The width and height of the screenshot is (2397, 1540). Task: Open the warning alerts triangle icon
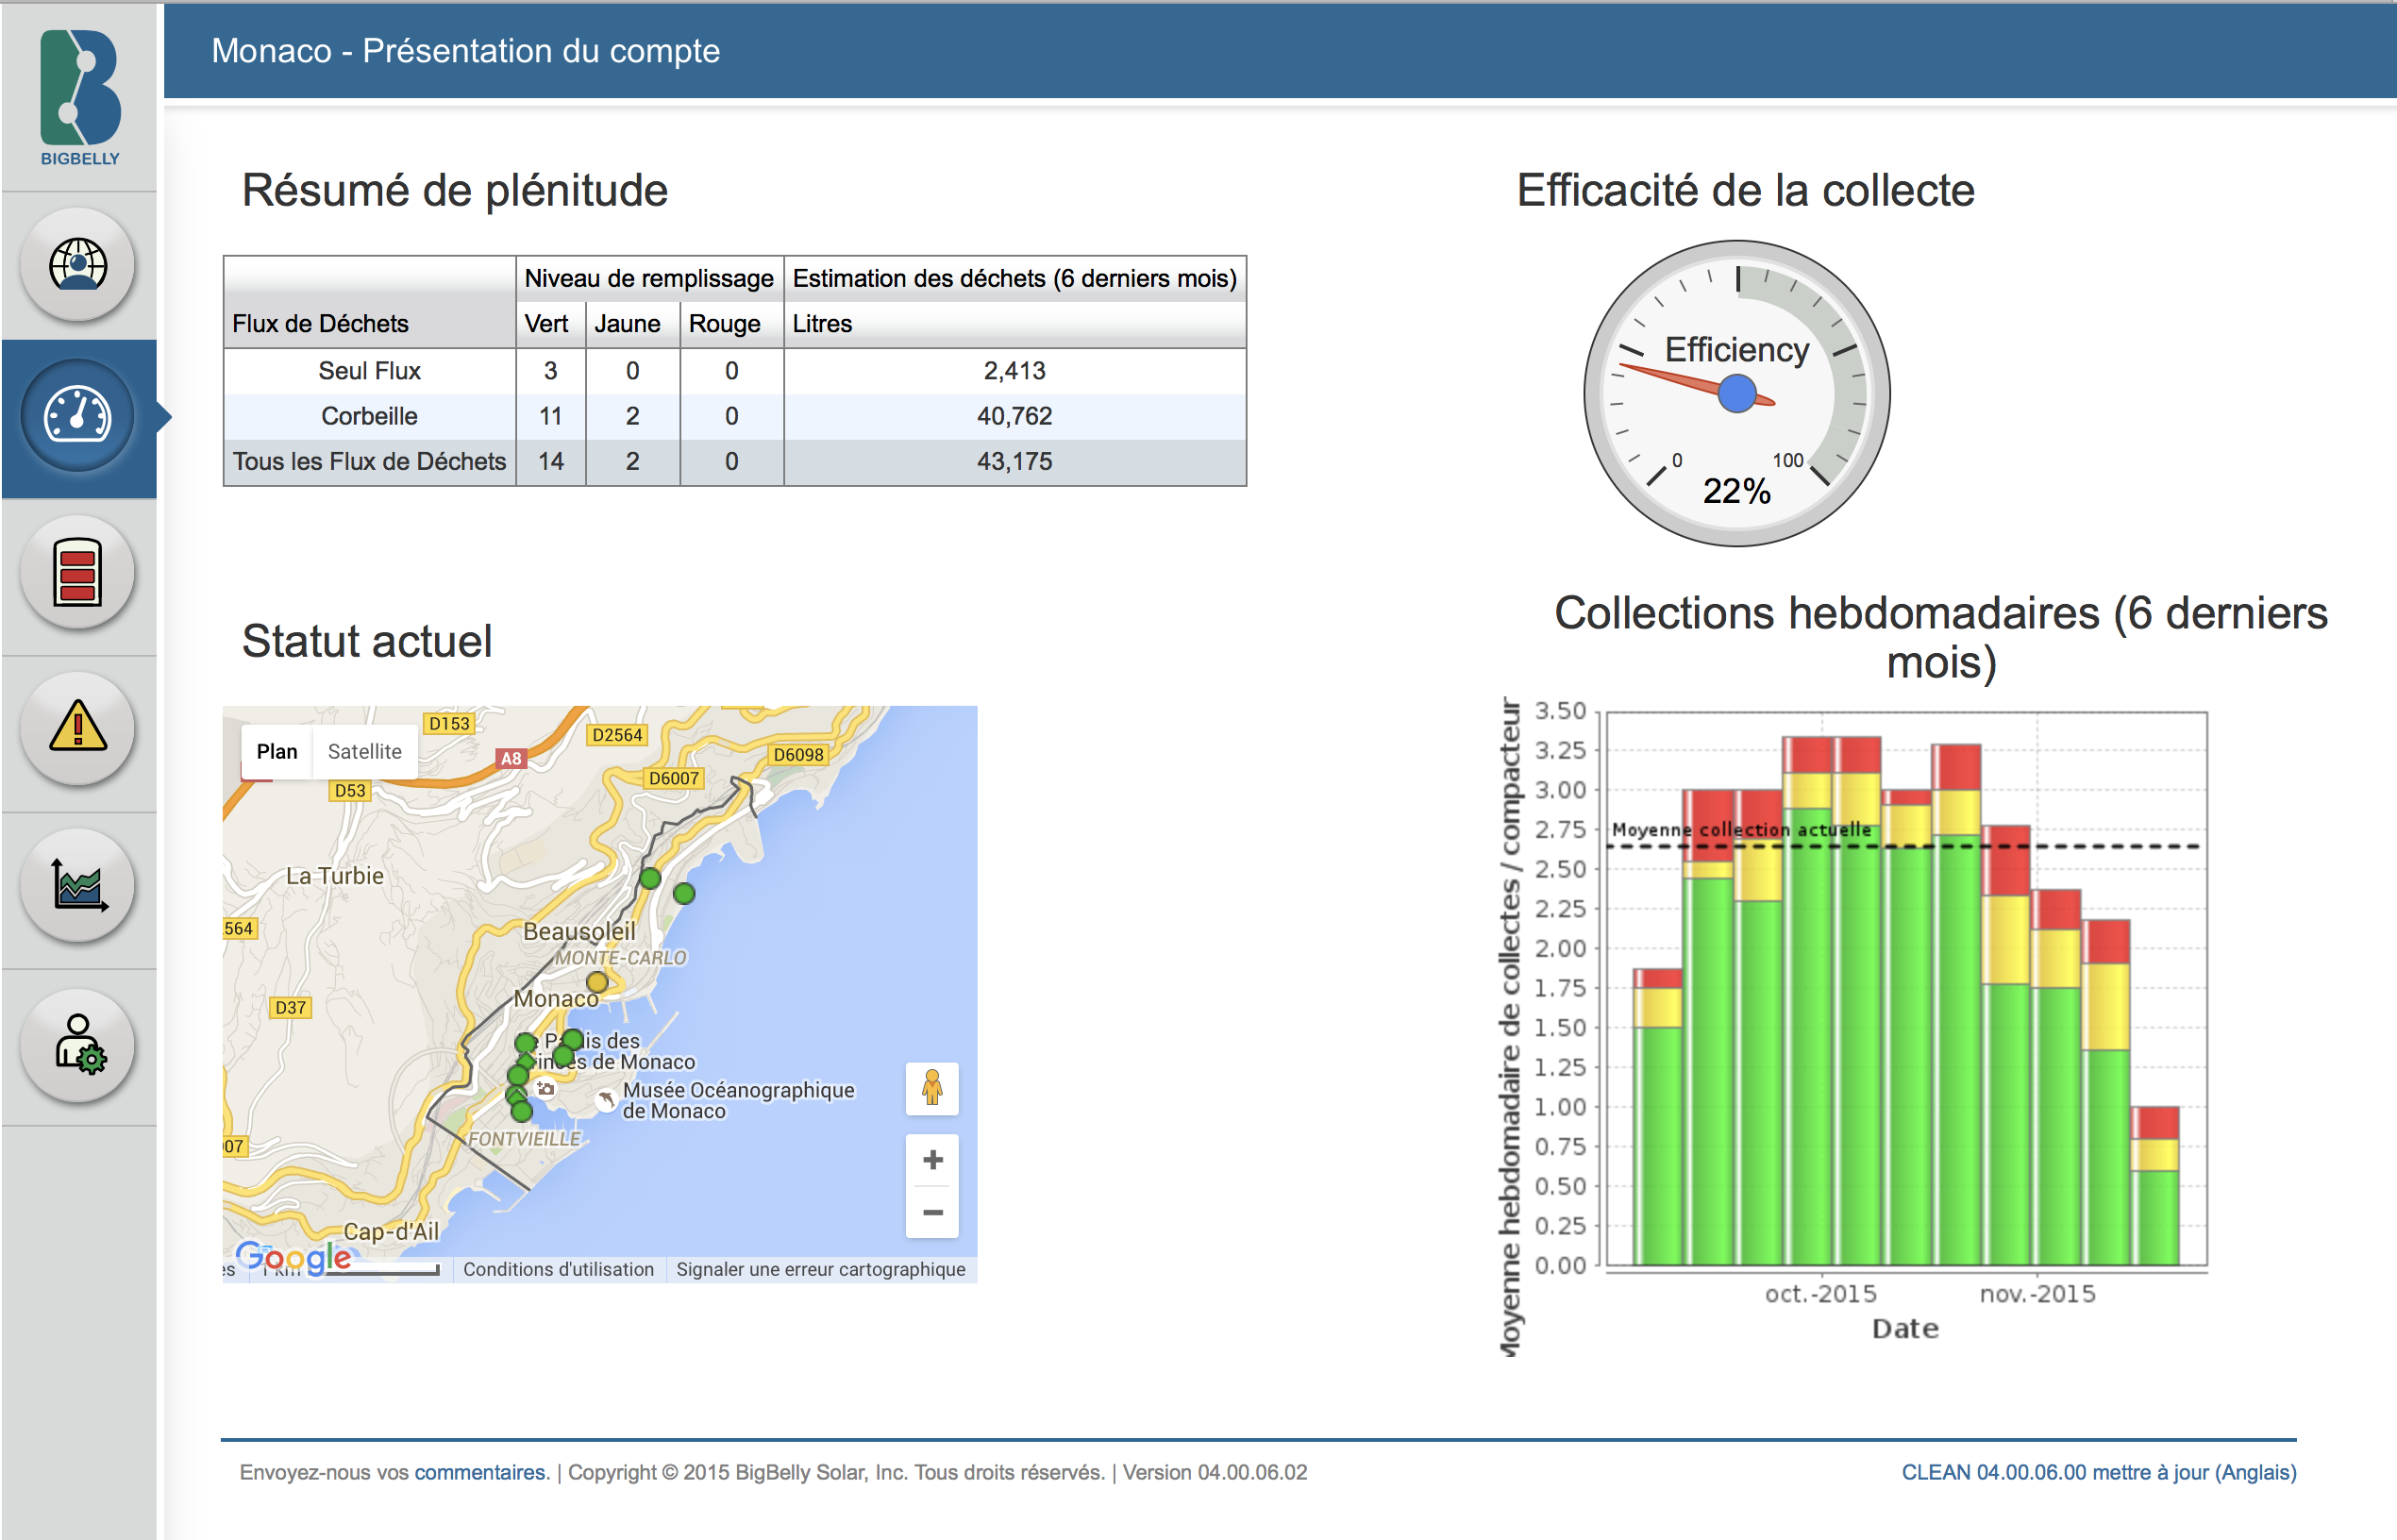[78, 728]
